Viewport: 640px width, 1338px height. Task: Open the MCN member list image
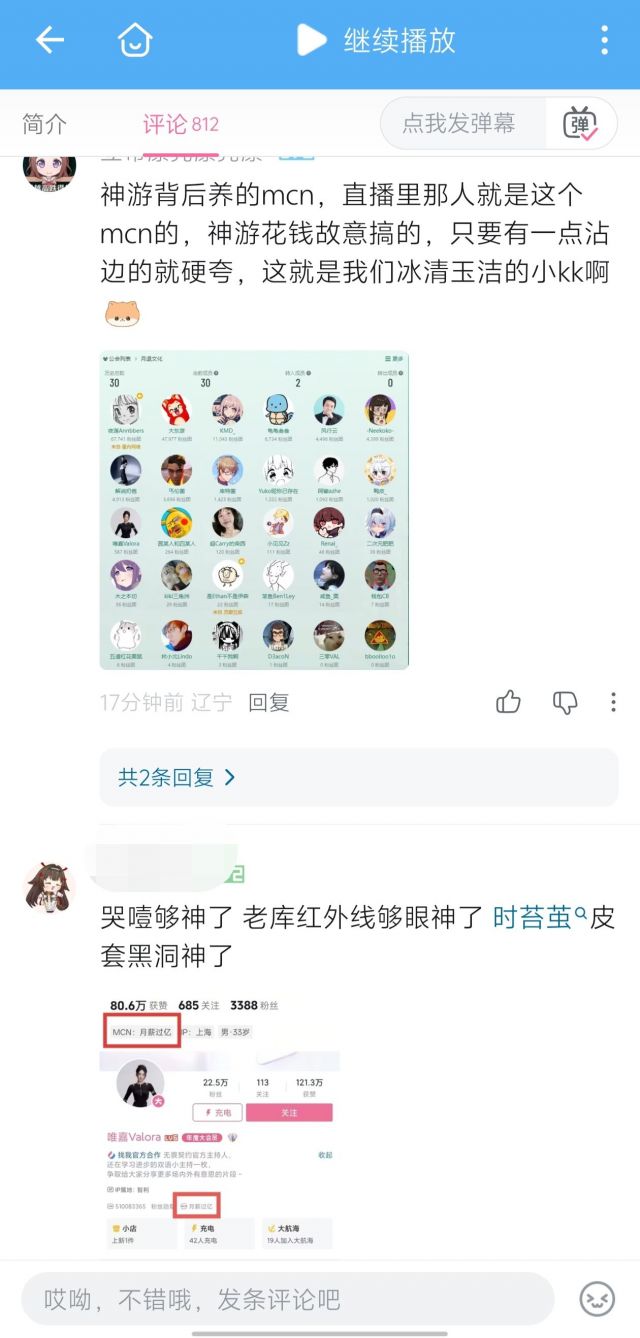click(254, 510)
